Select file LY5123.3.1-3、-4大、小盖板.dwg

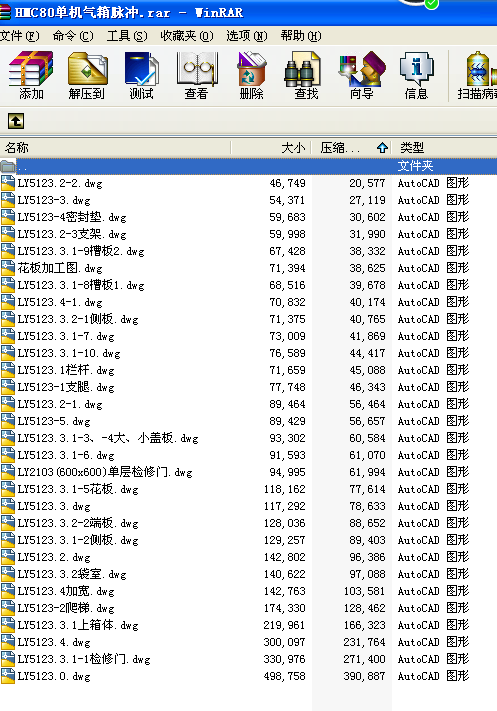click(108, 438)
